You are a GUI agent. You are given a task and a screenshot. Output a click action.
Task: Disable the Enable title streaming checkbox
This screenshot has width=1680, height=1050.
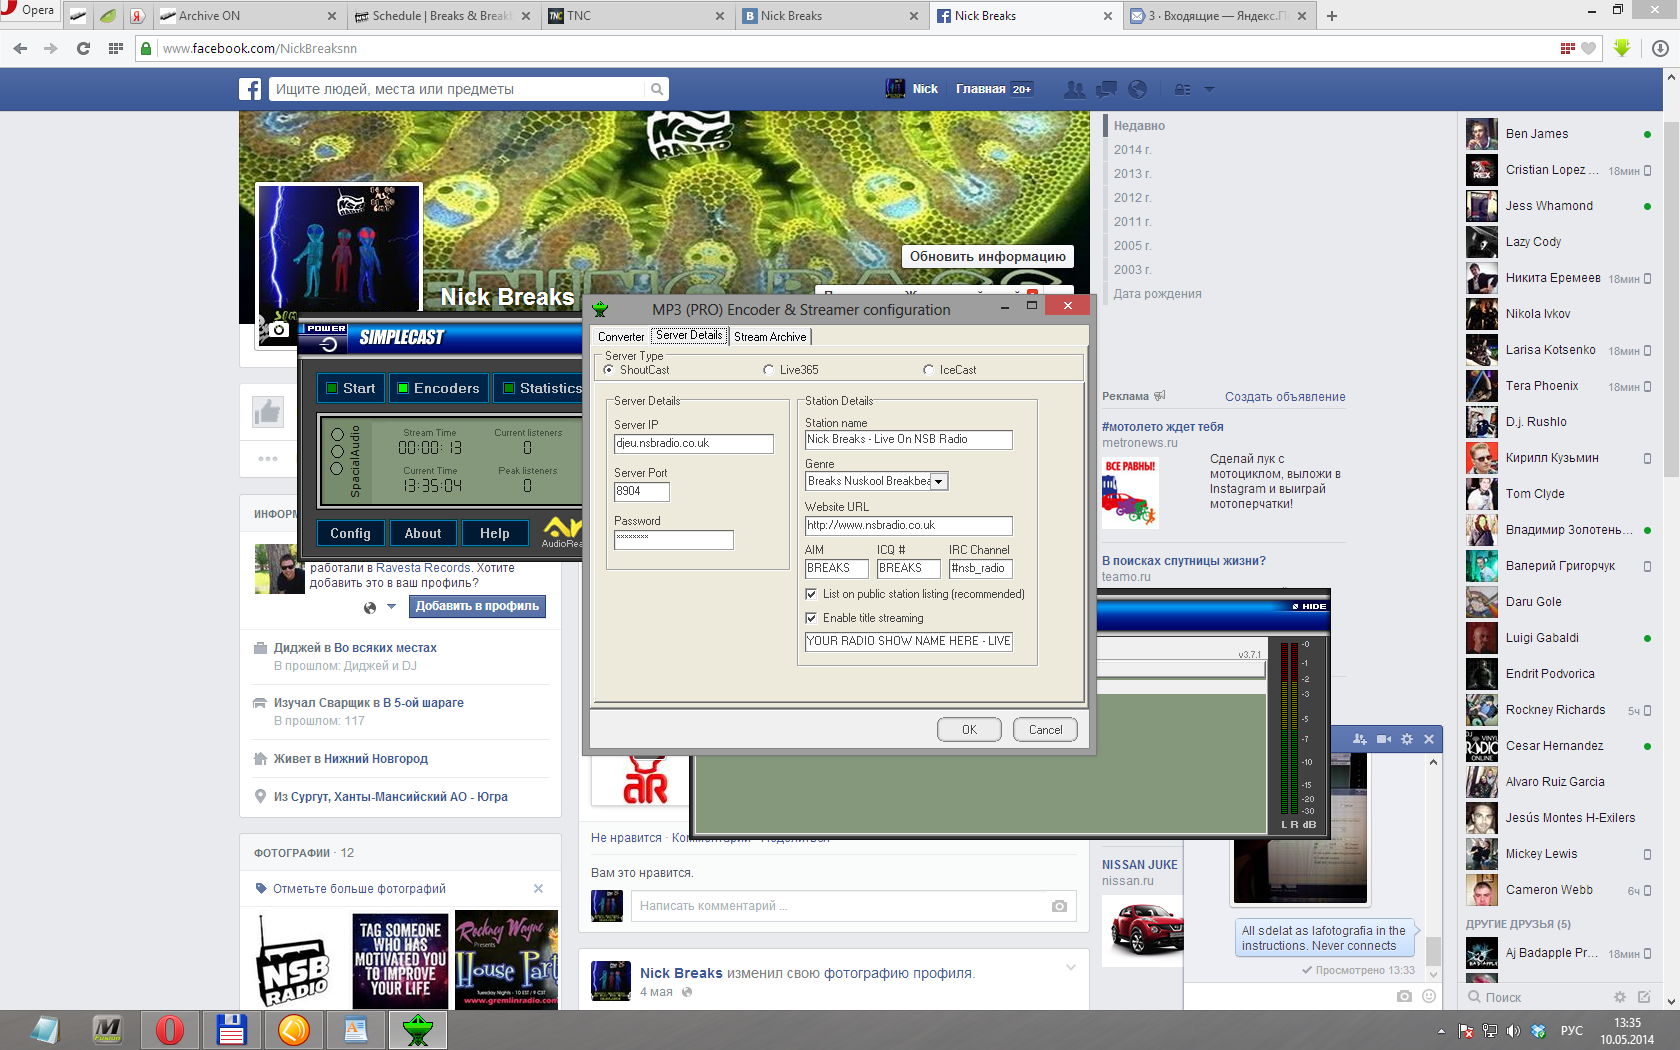tap(811, 618)
